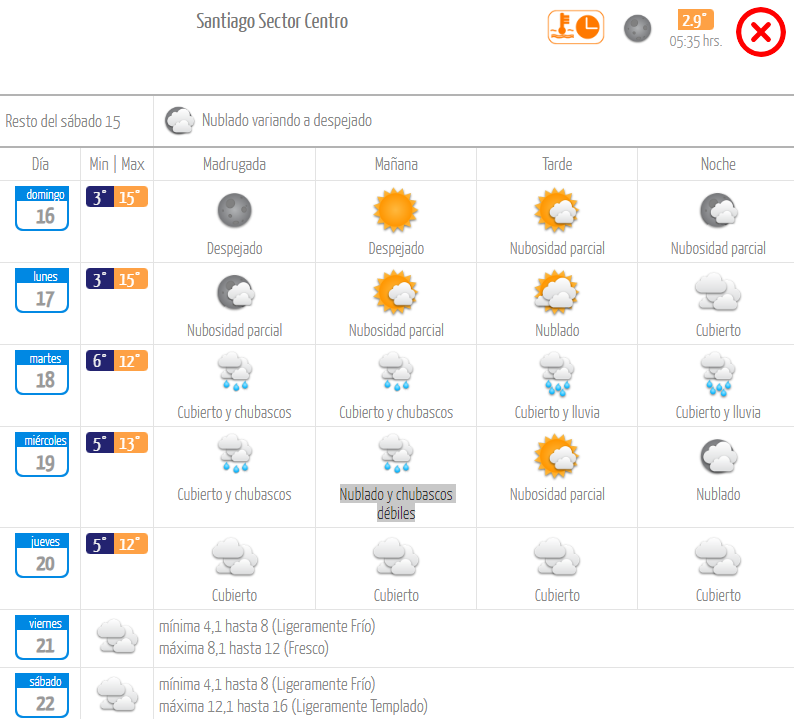Select the sábado 22 calendar tile
The image size is (794, 719).
pos(43,695)
